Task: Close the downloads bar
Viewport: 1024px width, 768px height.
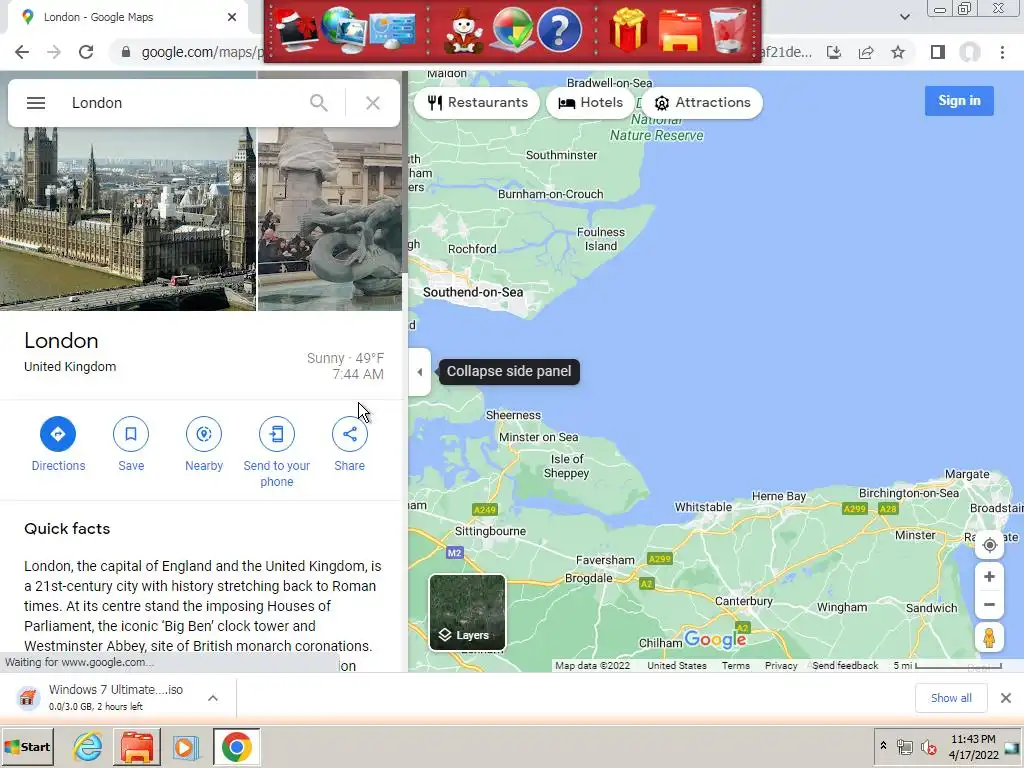Action: click(x=1006, y=698)
